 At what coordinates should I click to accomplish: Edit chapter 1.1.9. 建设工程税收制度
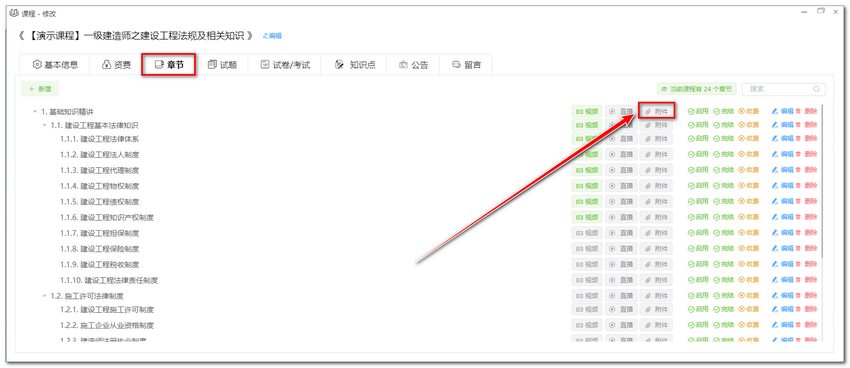[783, 264]
